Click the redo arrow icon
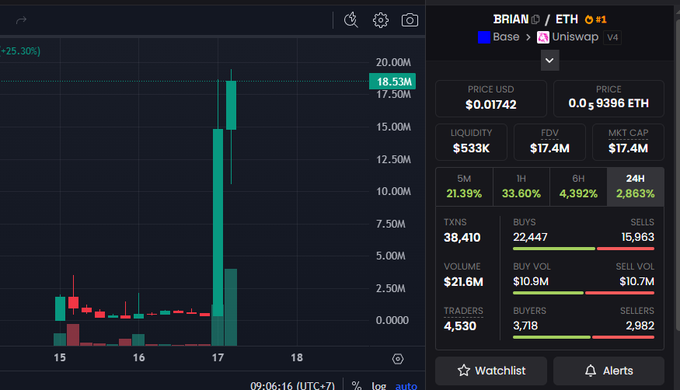The width and height of the screenshot is (680, 390). (x=21, y=20)
